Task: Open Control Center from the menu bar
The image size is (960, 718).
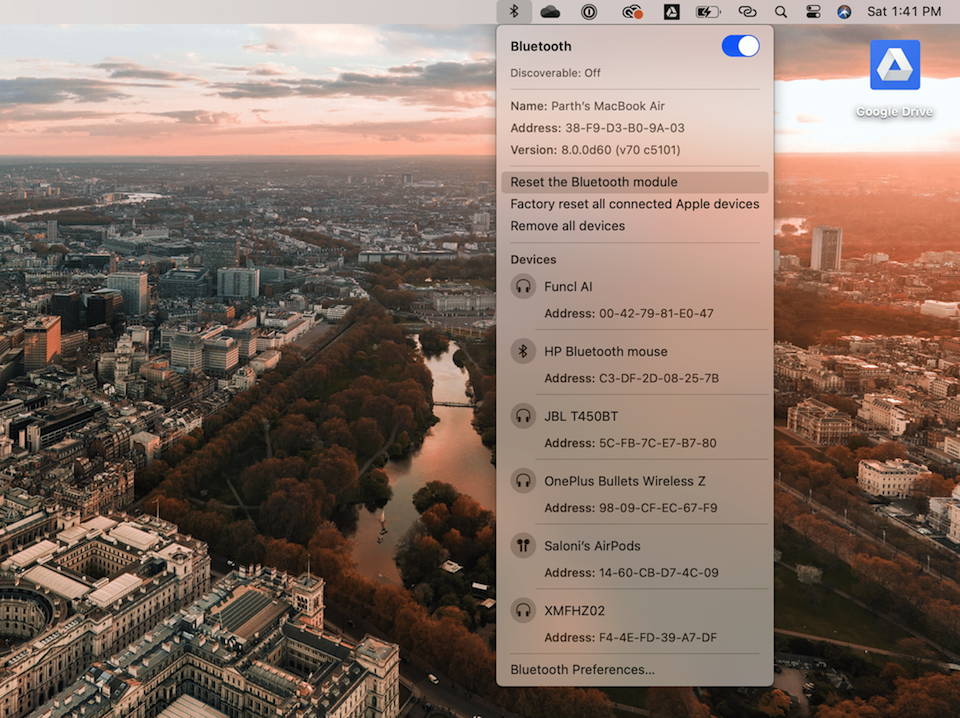Action: coord(812,12)
